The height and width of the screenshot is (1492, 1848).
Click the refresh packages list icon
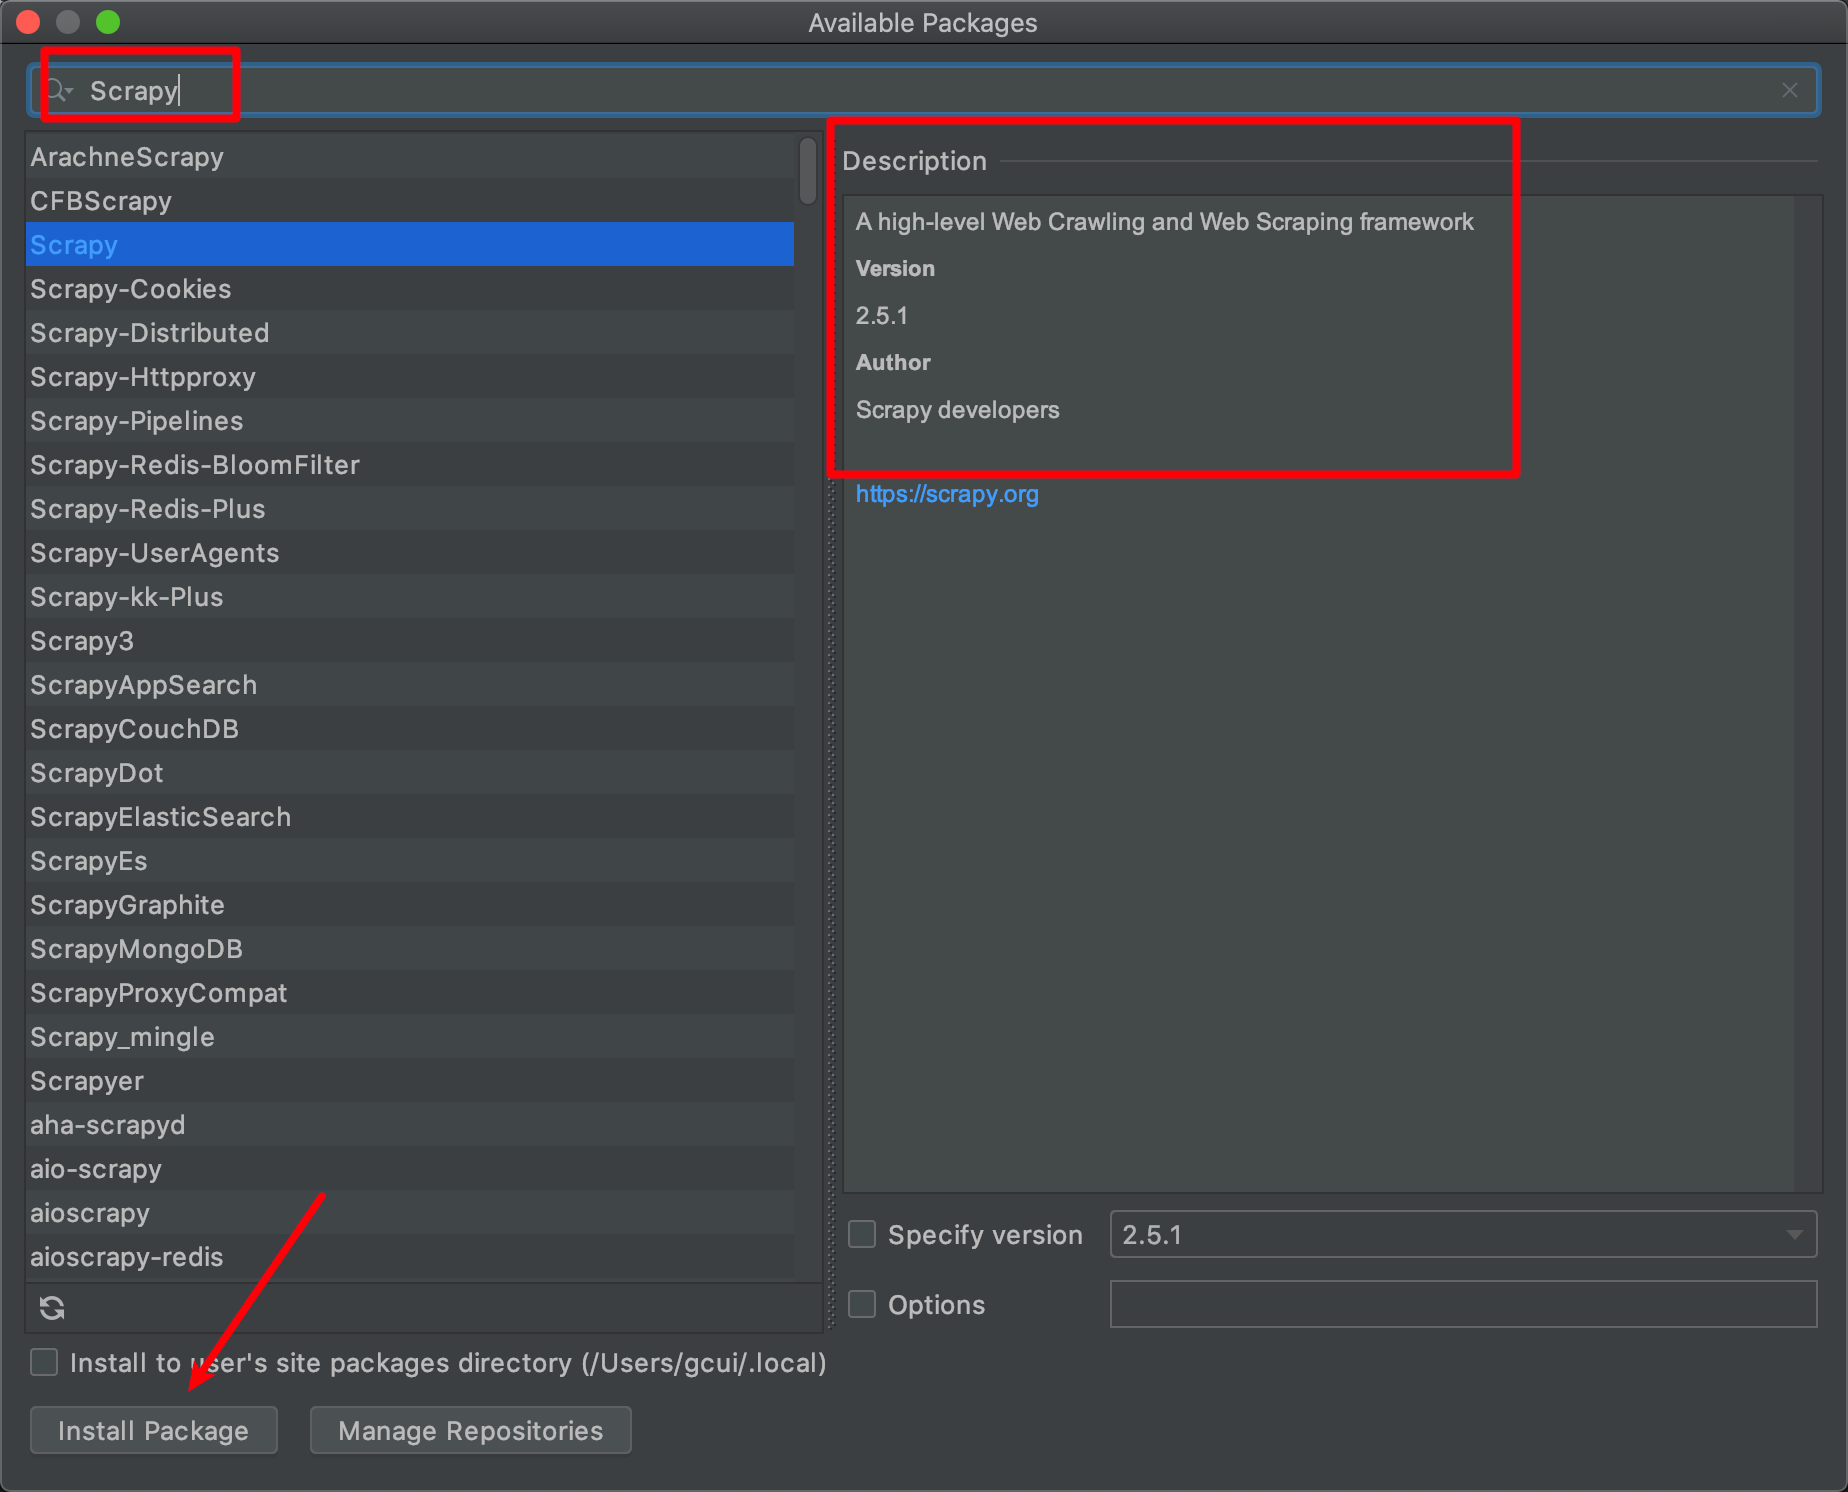point(52,1308)
